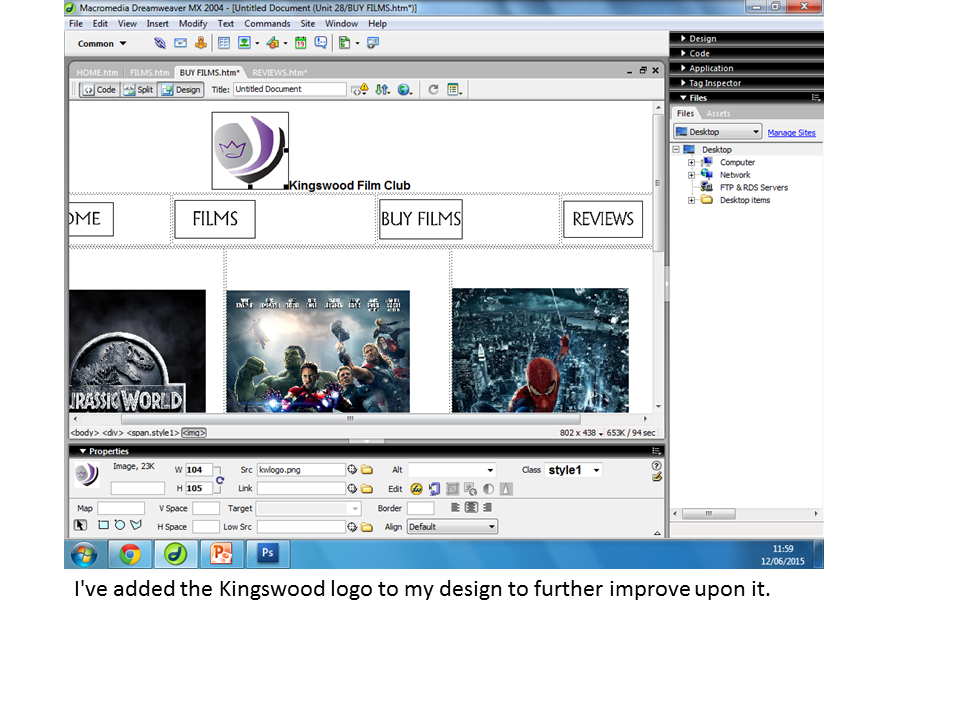Screen dimensions: 960x720
Task: Click the Sharpen image icon
Action: pos(506,489)
